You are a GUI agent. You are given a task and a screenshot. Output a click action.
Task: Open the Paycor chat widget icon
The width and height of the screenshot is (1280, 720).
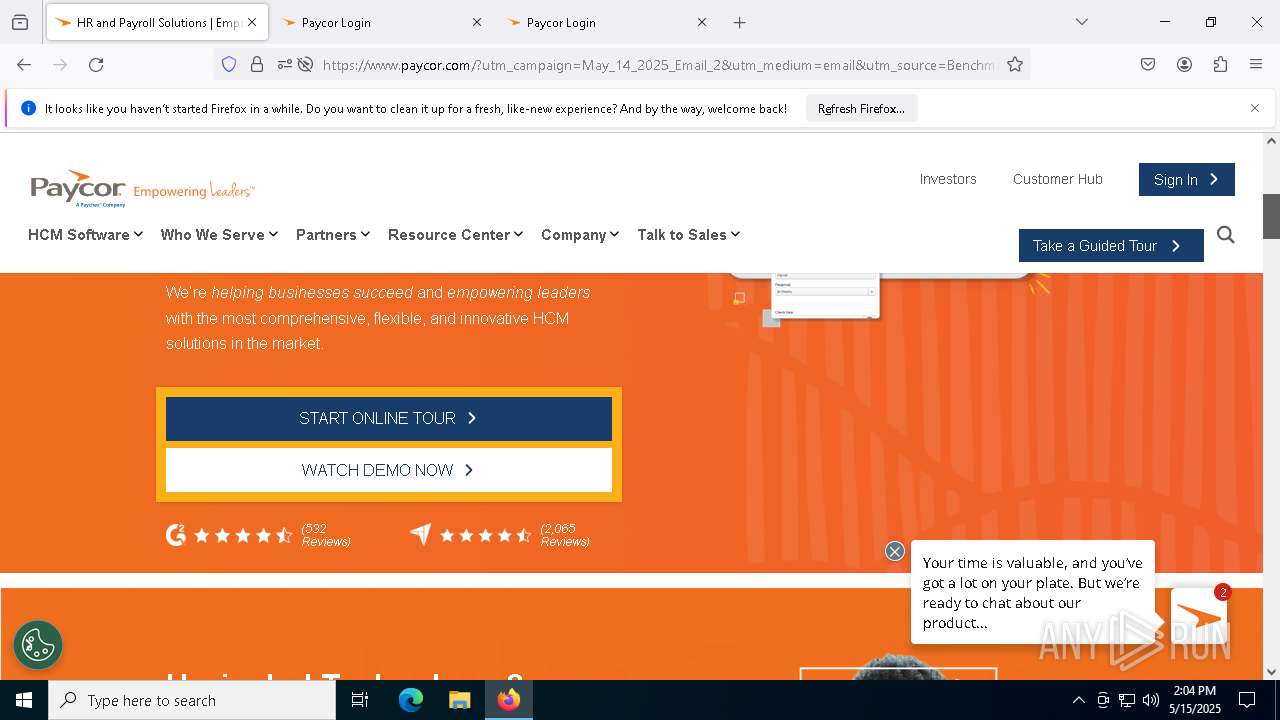pos(1199,617)
